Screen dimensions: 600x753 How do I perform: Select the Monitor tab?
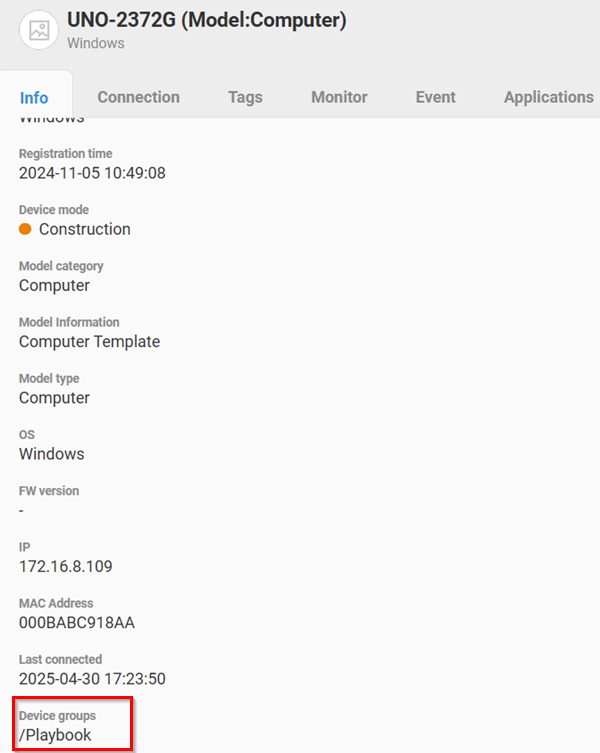pos(339,97)
